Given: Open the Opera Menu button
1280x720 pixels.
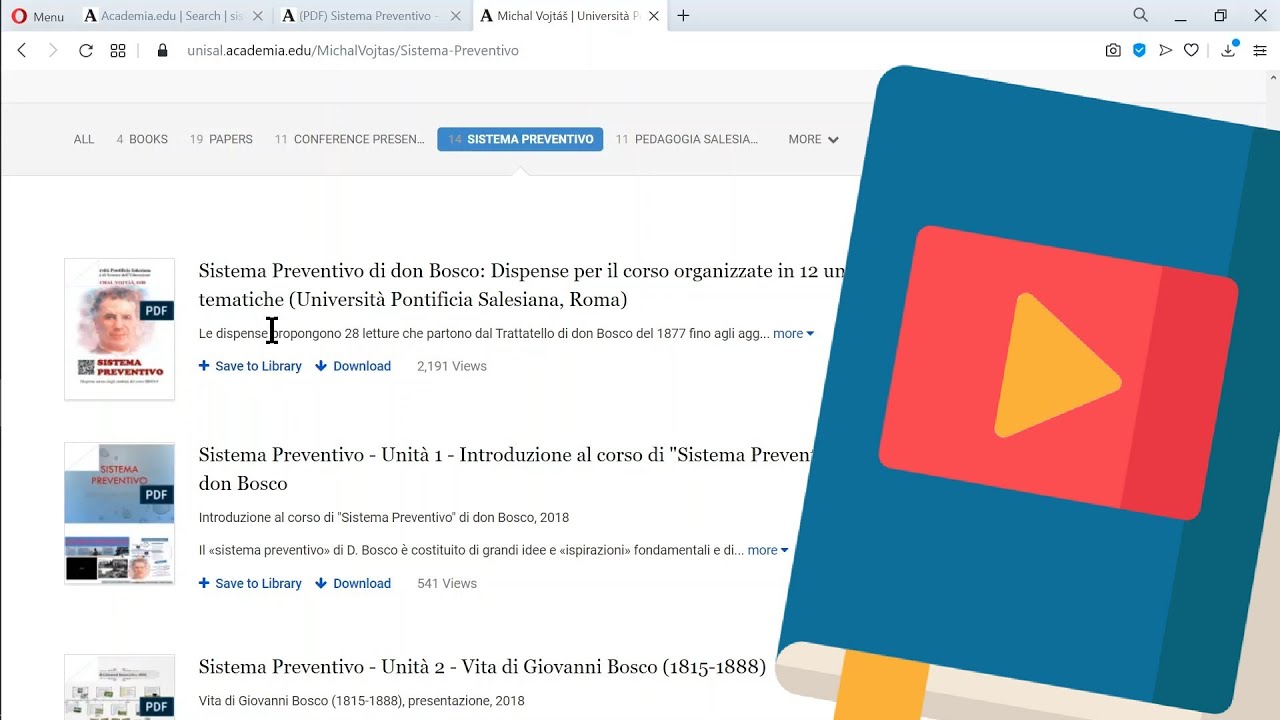Looking at the screenshot, I should click(x=37, y=16).
